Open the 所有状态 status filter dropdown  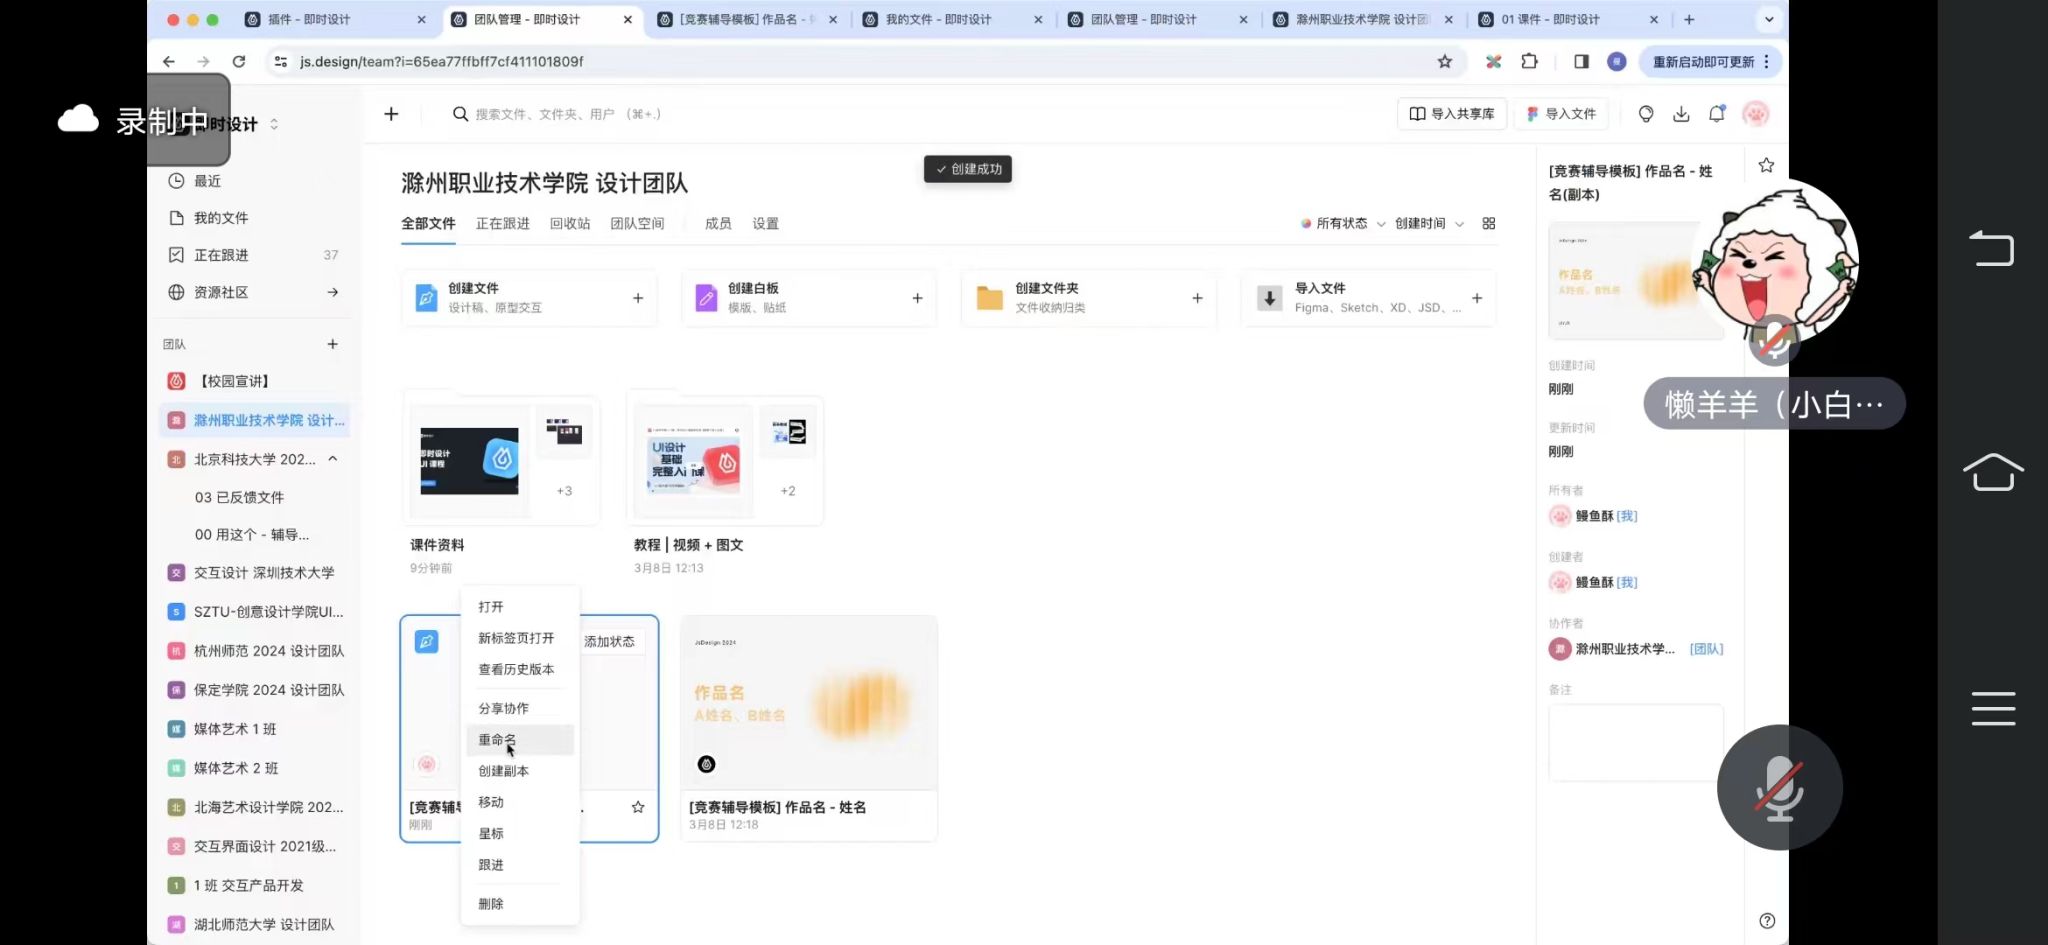[1342, 224]
